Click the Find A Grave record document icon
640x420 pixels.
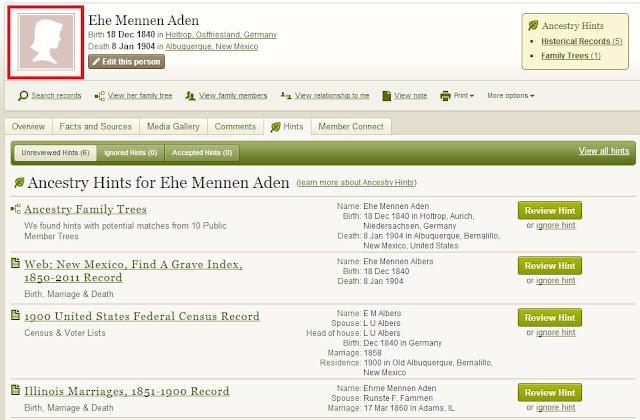(16, 263)
